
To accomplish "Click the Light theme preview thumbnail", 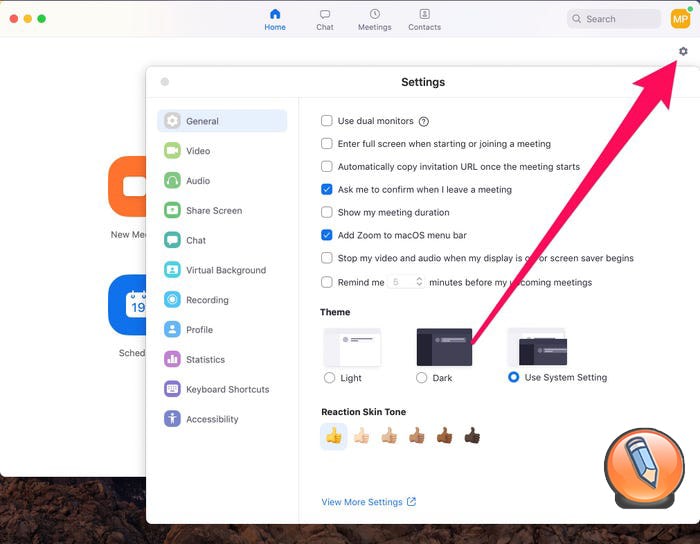I will [352, 347].
